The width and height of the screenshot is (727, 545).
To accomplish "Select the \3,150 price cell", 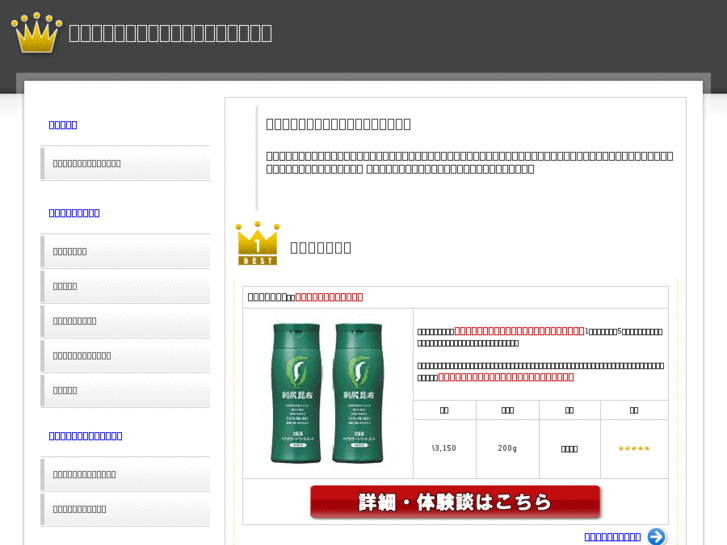I will click(x=444, y=449).
